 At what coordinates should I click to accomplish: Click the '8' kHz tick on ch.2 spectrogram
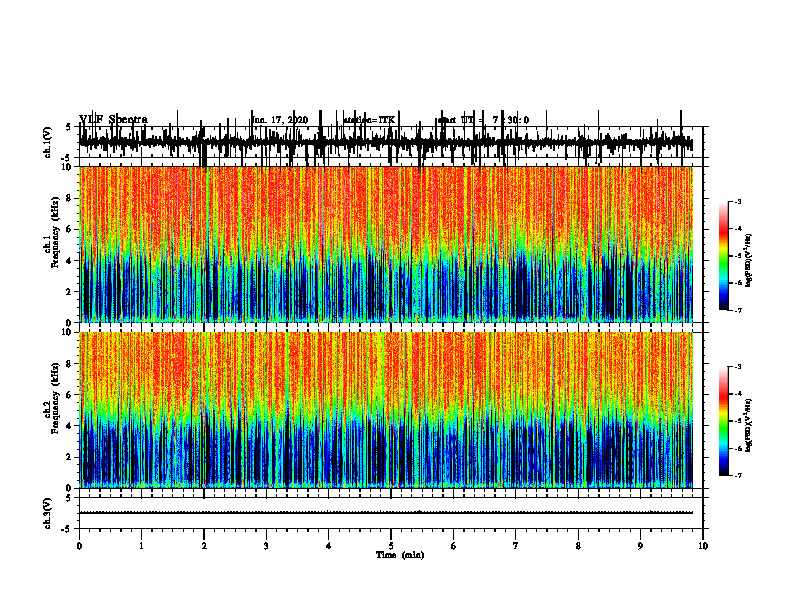point(70,364)
